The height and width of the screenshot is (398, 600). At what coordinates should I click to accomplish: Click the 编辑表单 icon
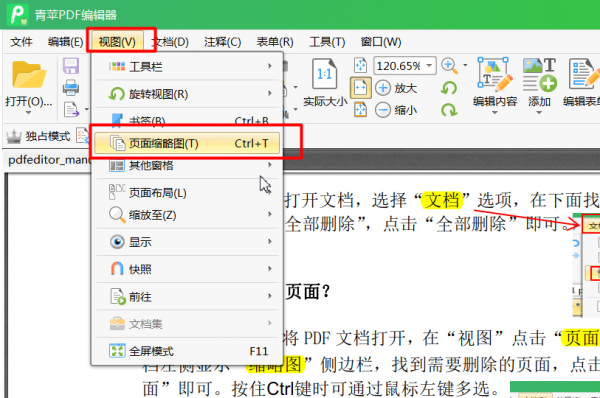tap(584, 75)
